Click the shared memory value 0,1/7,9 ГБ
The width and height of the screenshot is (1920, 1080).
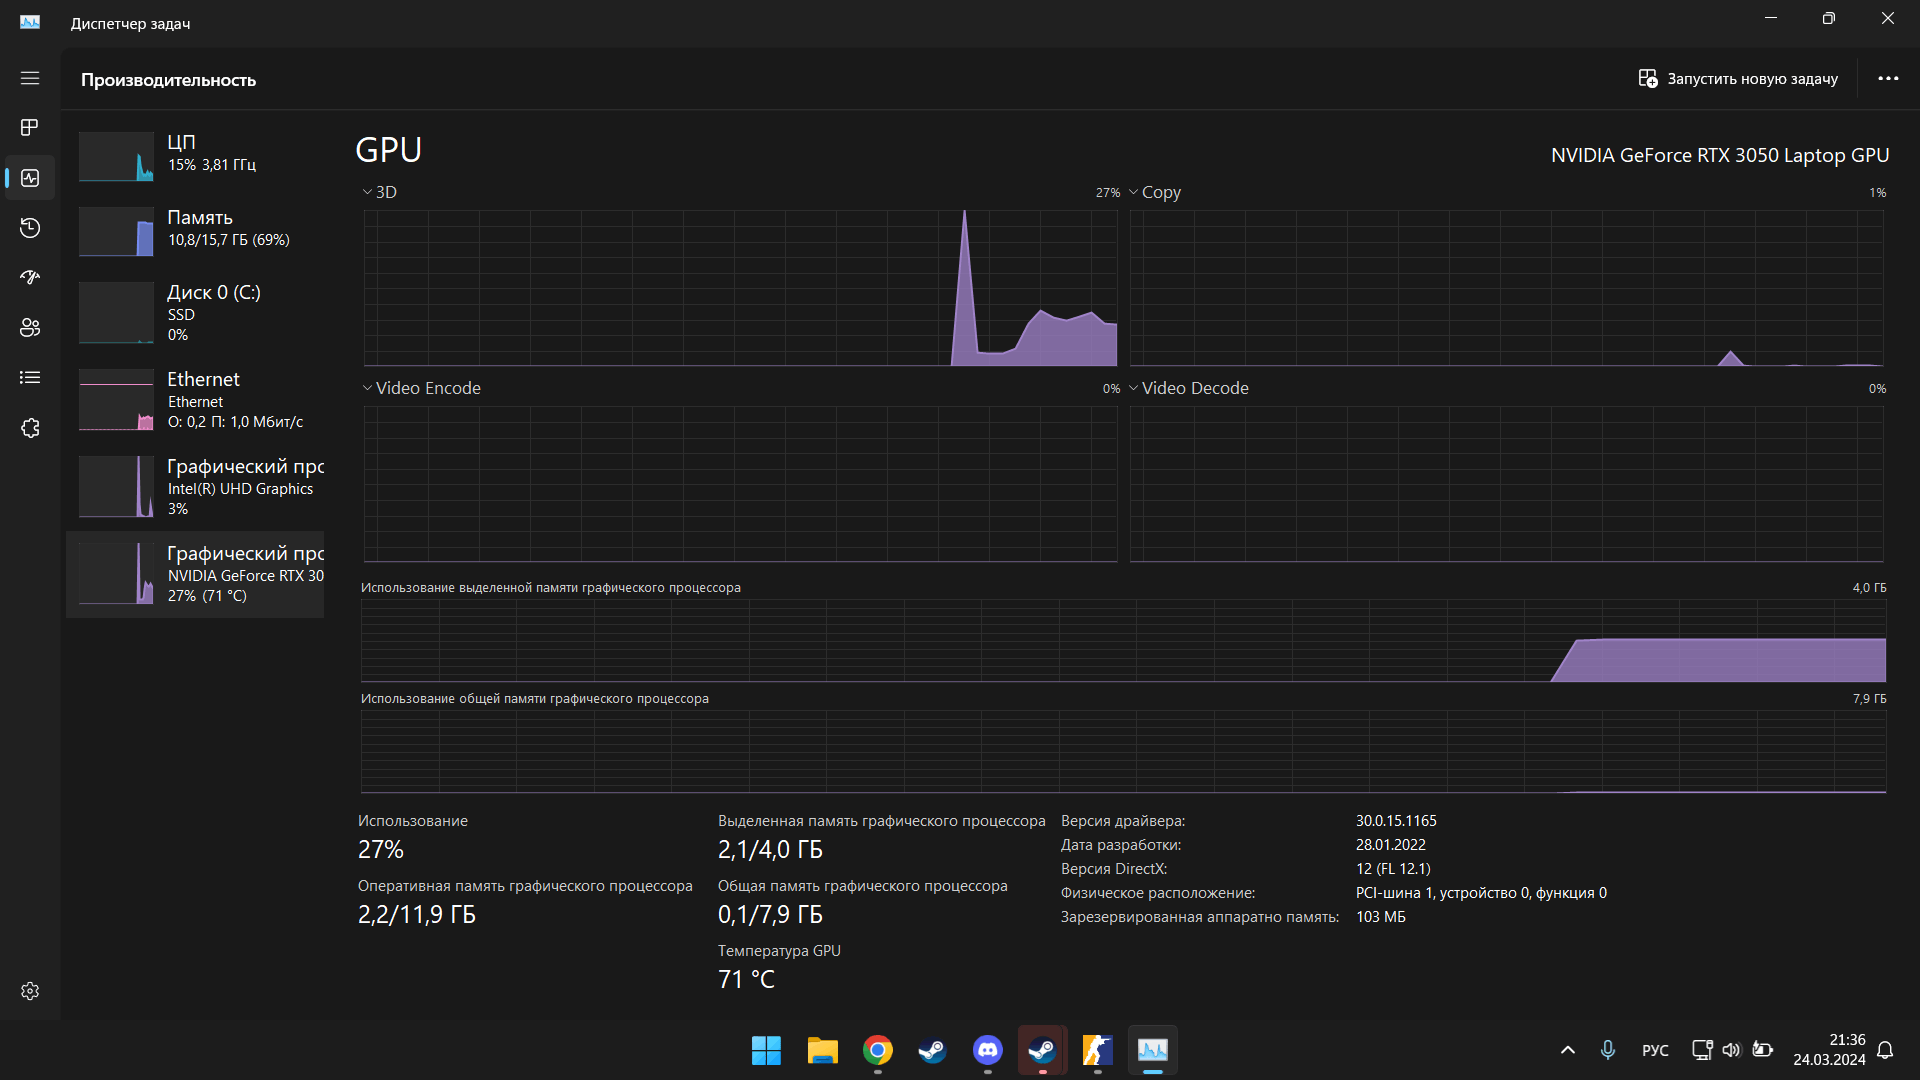[770, 914]
